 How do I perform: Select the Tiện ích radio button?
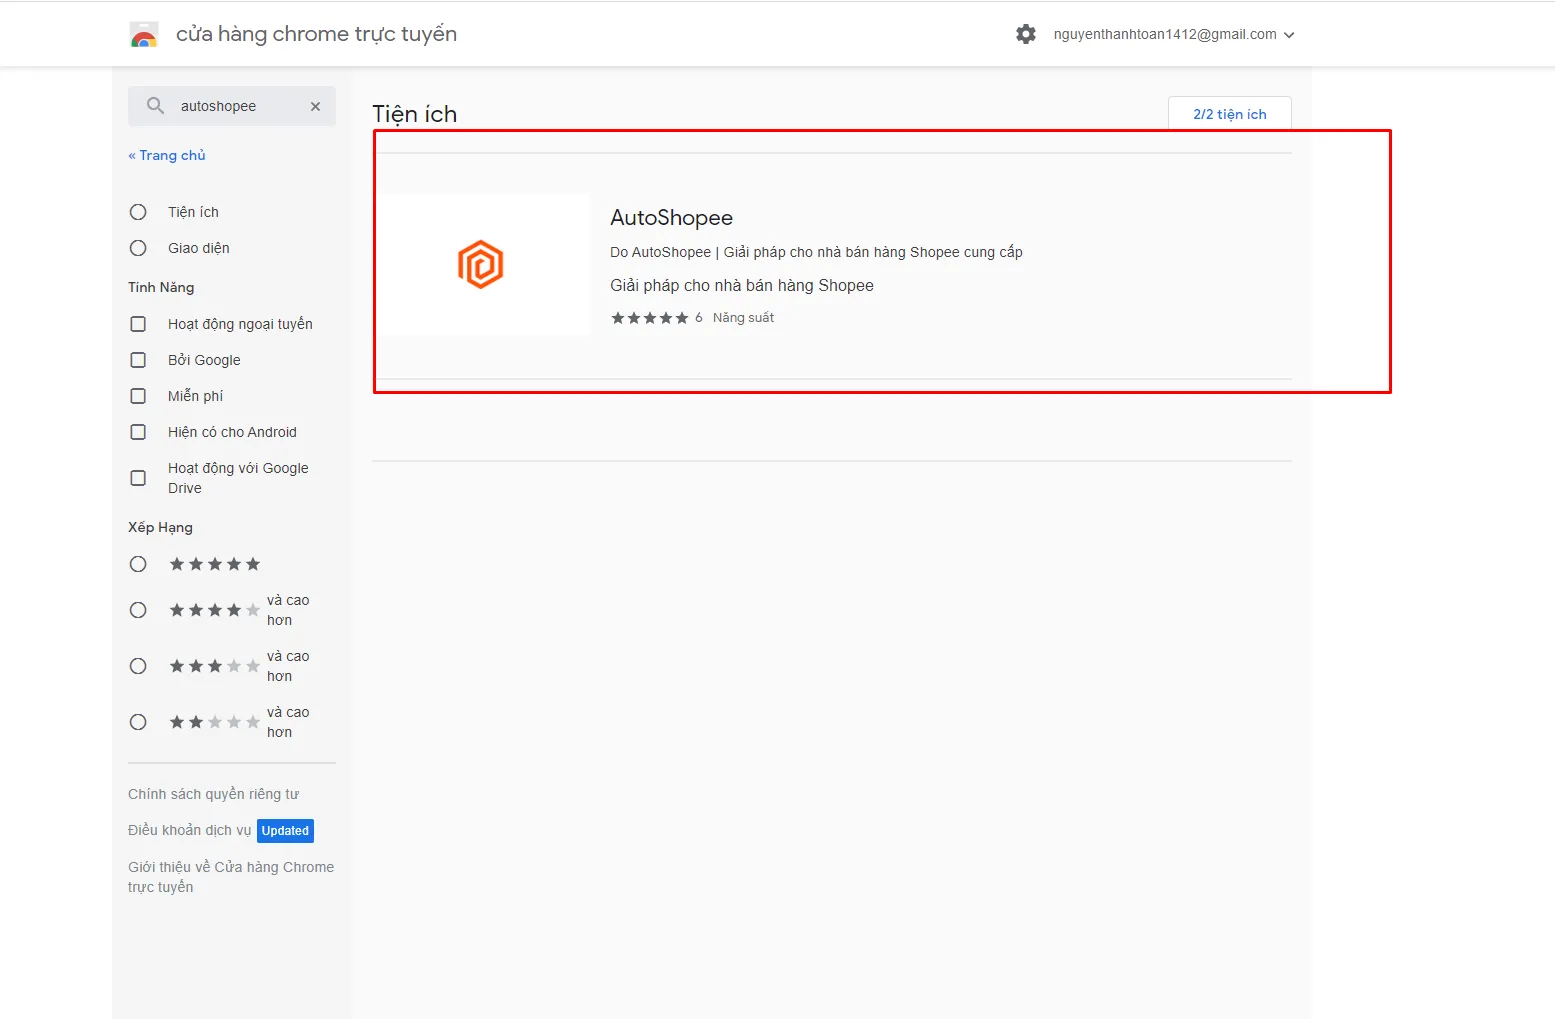click(x=138, y=212)
